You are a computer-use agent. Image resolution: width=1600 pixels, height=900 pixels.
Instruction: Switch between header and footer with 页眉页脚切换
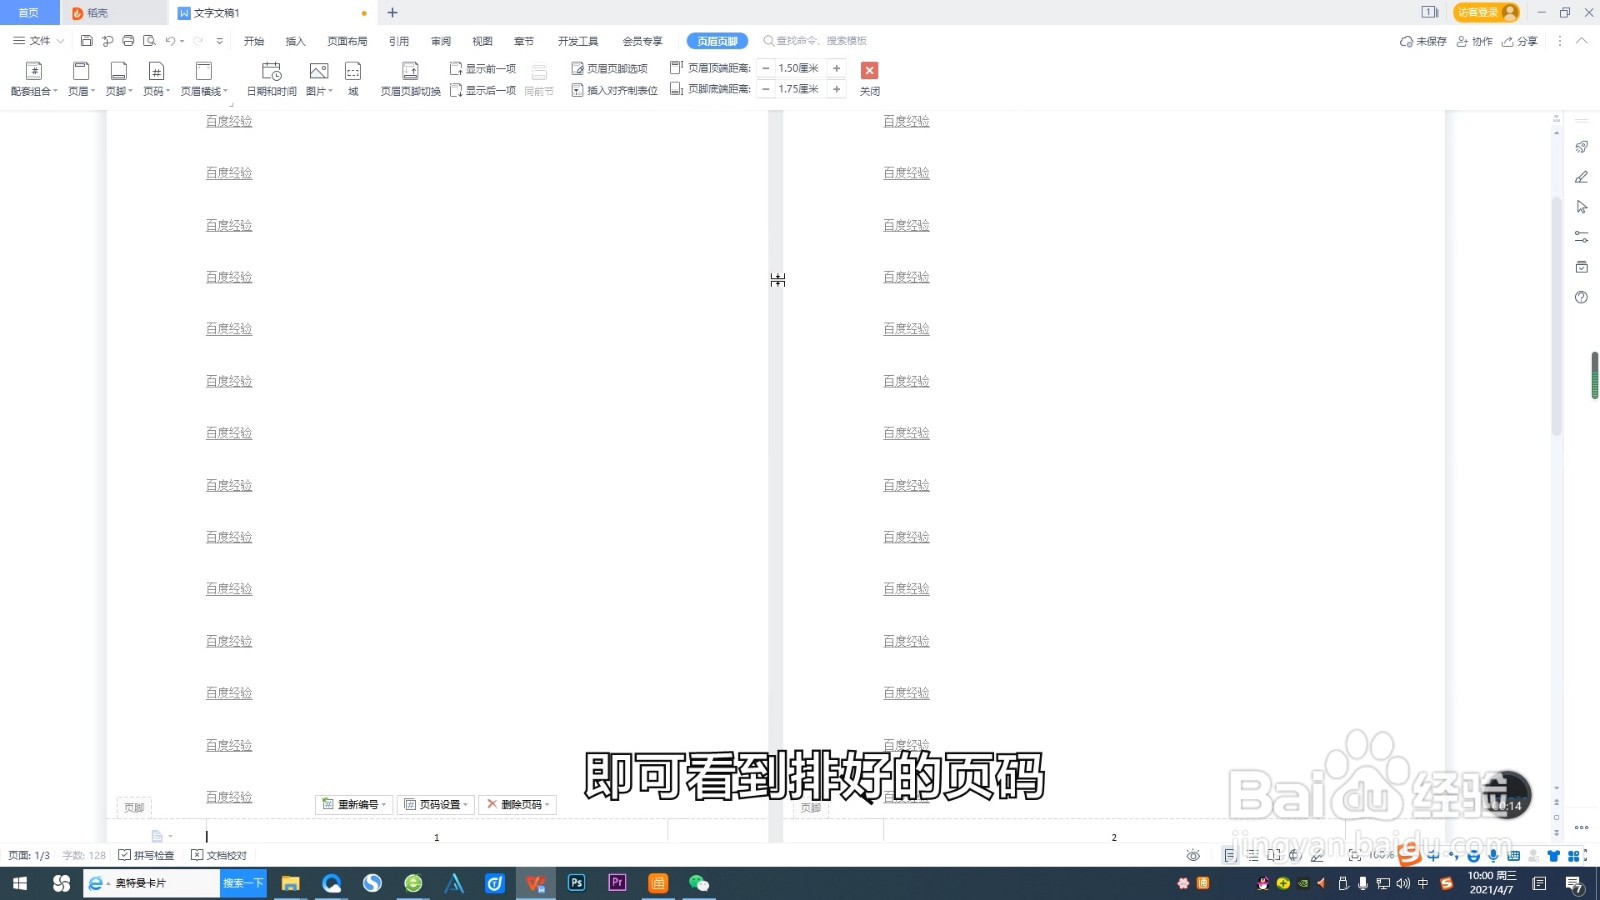tap(410, 79)
